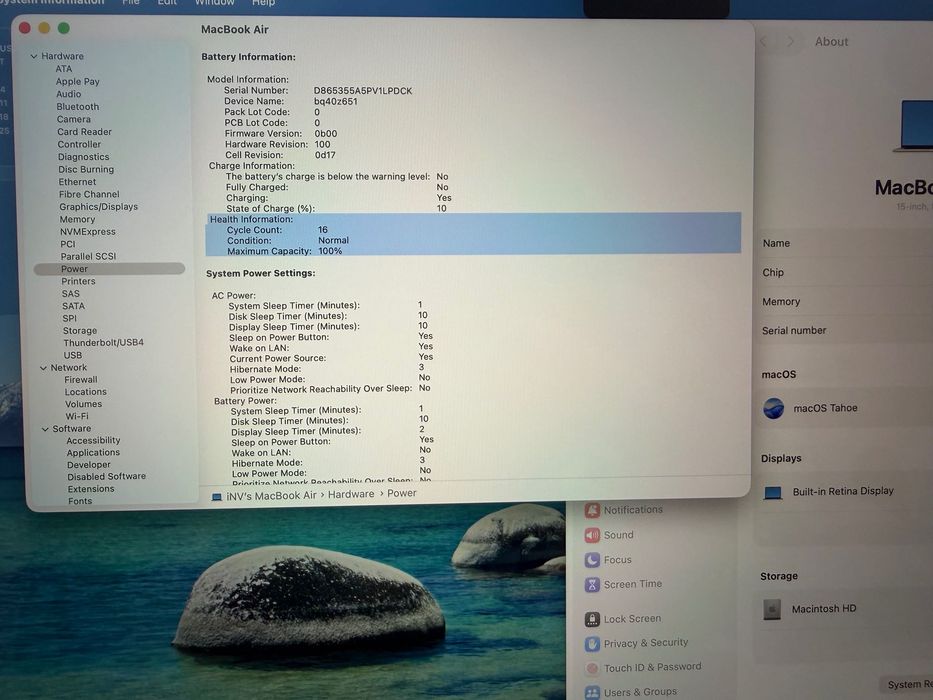Image resolution: width=933 pixels, height=700 pixels.
Task: Click Power in the bottom path bar
Action: tap(402, 493)
